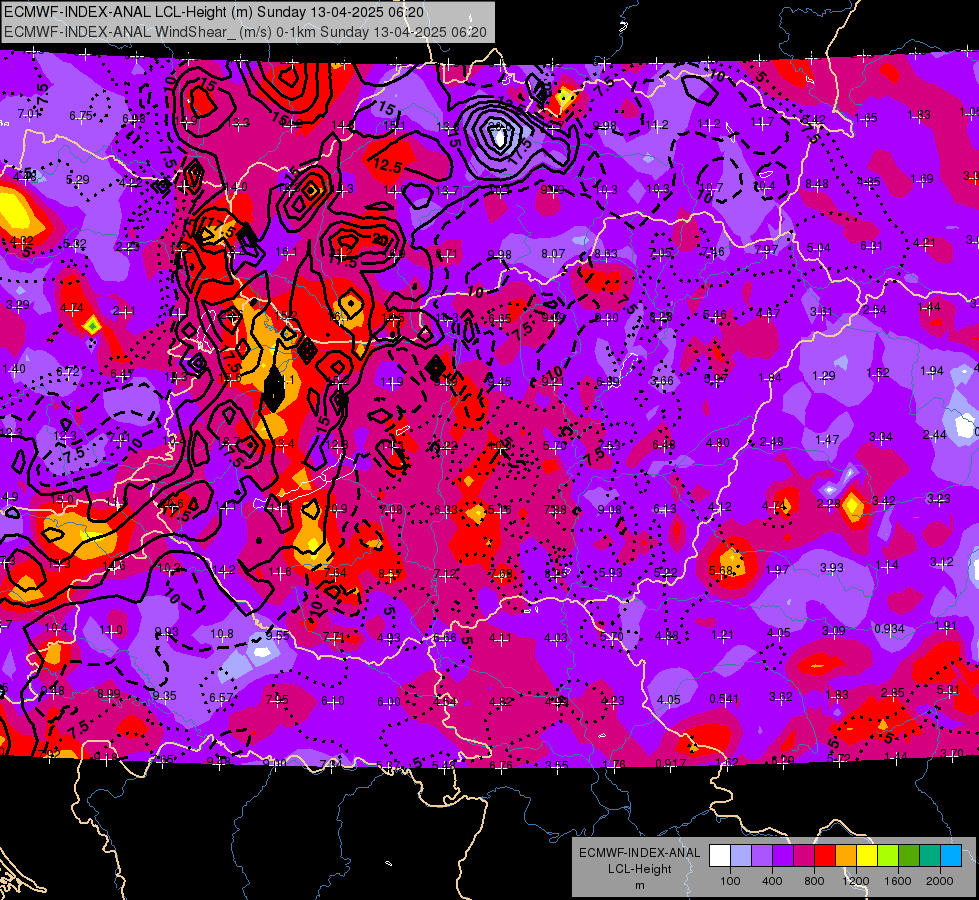The width and height of the screenshot is (979, 900).
Task: Click the grid value 3.93 on the map
Action: 832,568
